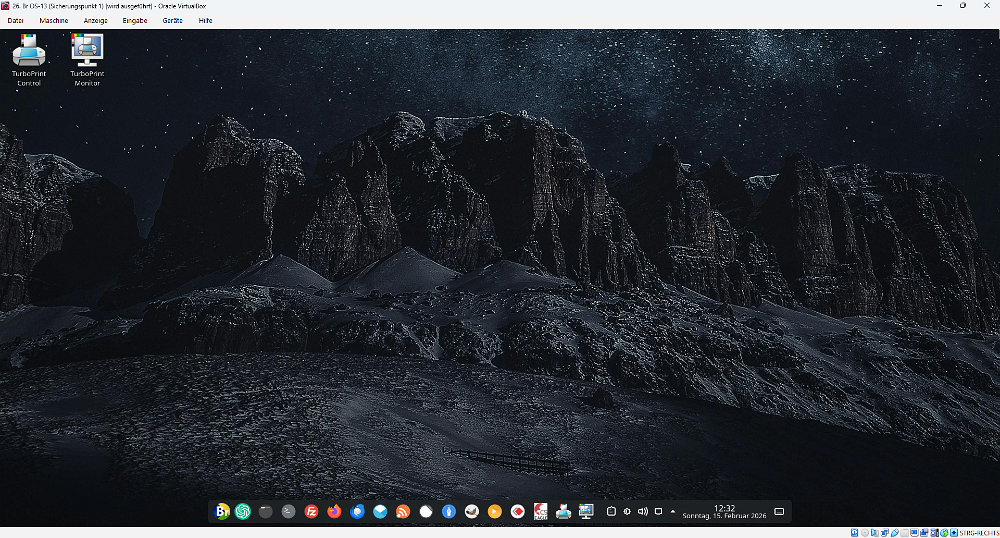Screen dimensions: 1000x538
Task: Click the show desktop button in panel
Action: (x=779, y=511)
